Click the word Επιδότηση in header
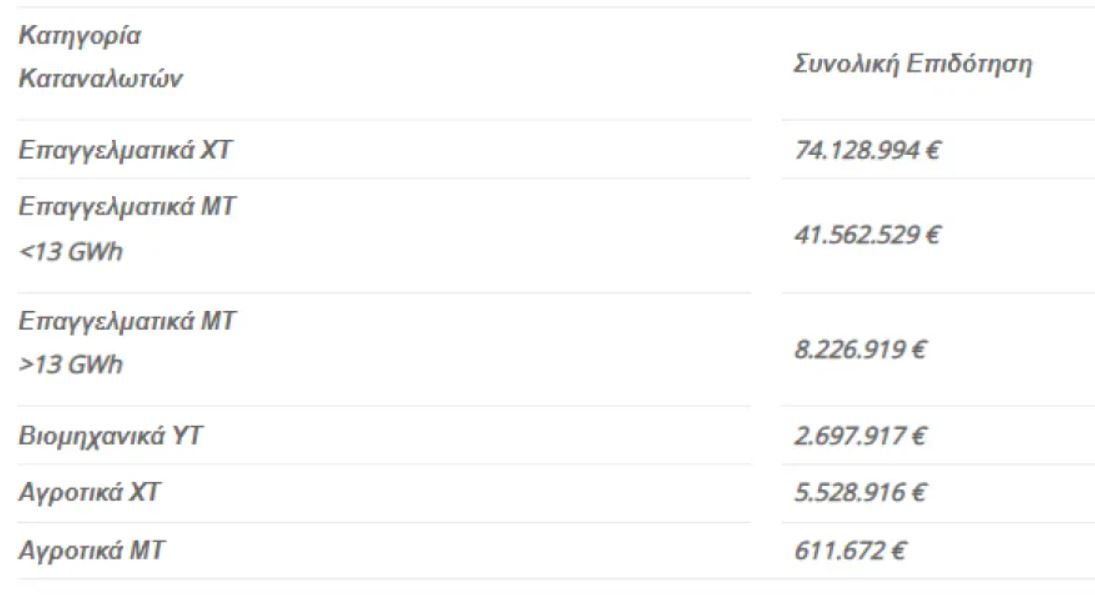The width and height of the screenshot is (1095, 615). click(x=969, y=64)
